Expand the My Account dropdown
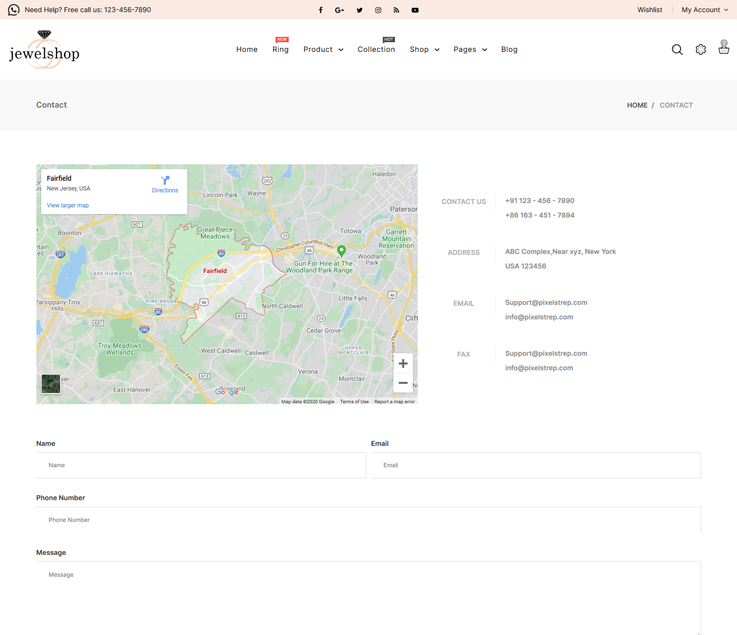The width and height of the screenshot is (737, 635). (x=704, y=10)
